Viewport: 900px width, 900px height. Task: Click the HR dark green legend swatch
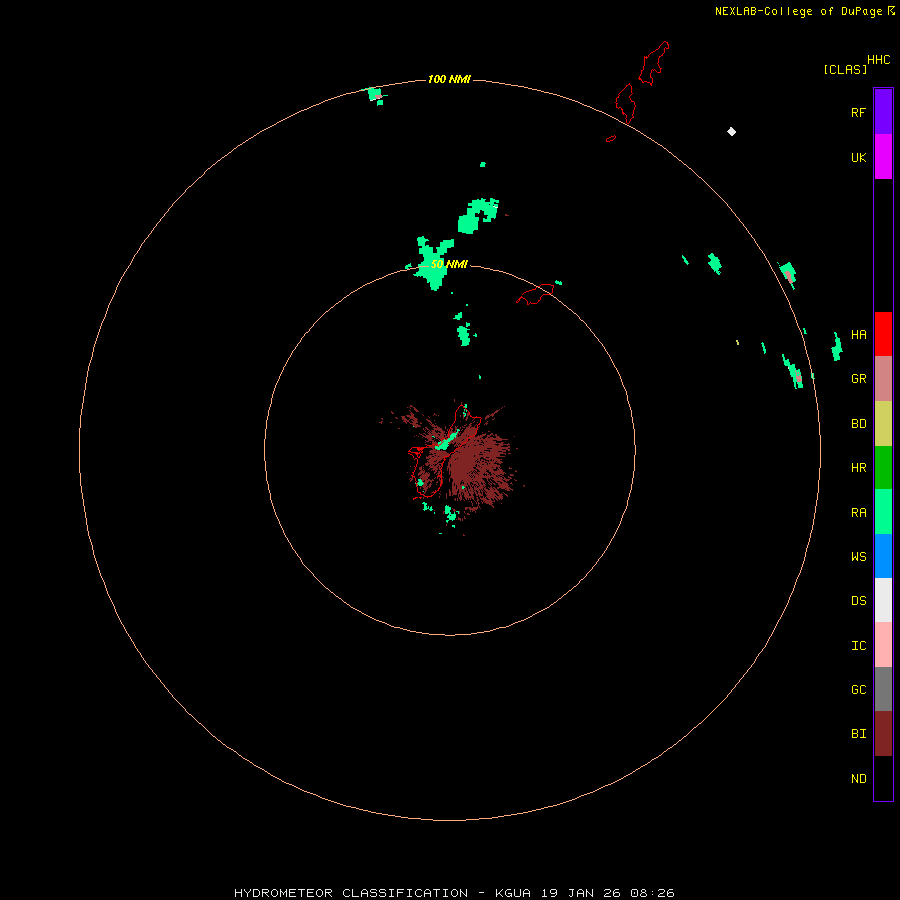click(883, 468)
